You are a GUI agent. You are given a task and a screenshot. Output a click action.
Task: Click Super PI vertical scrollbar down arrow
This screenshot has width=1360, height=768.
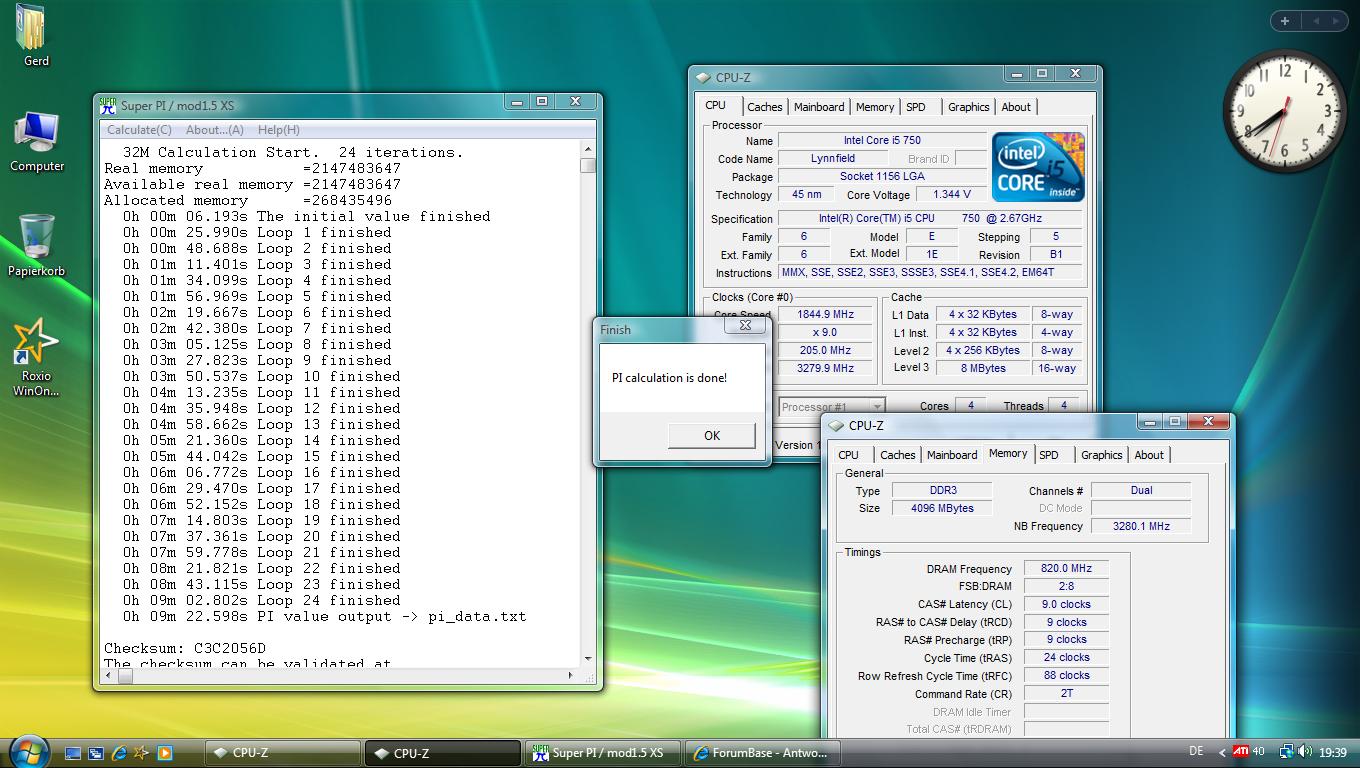point(588,658)
